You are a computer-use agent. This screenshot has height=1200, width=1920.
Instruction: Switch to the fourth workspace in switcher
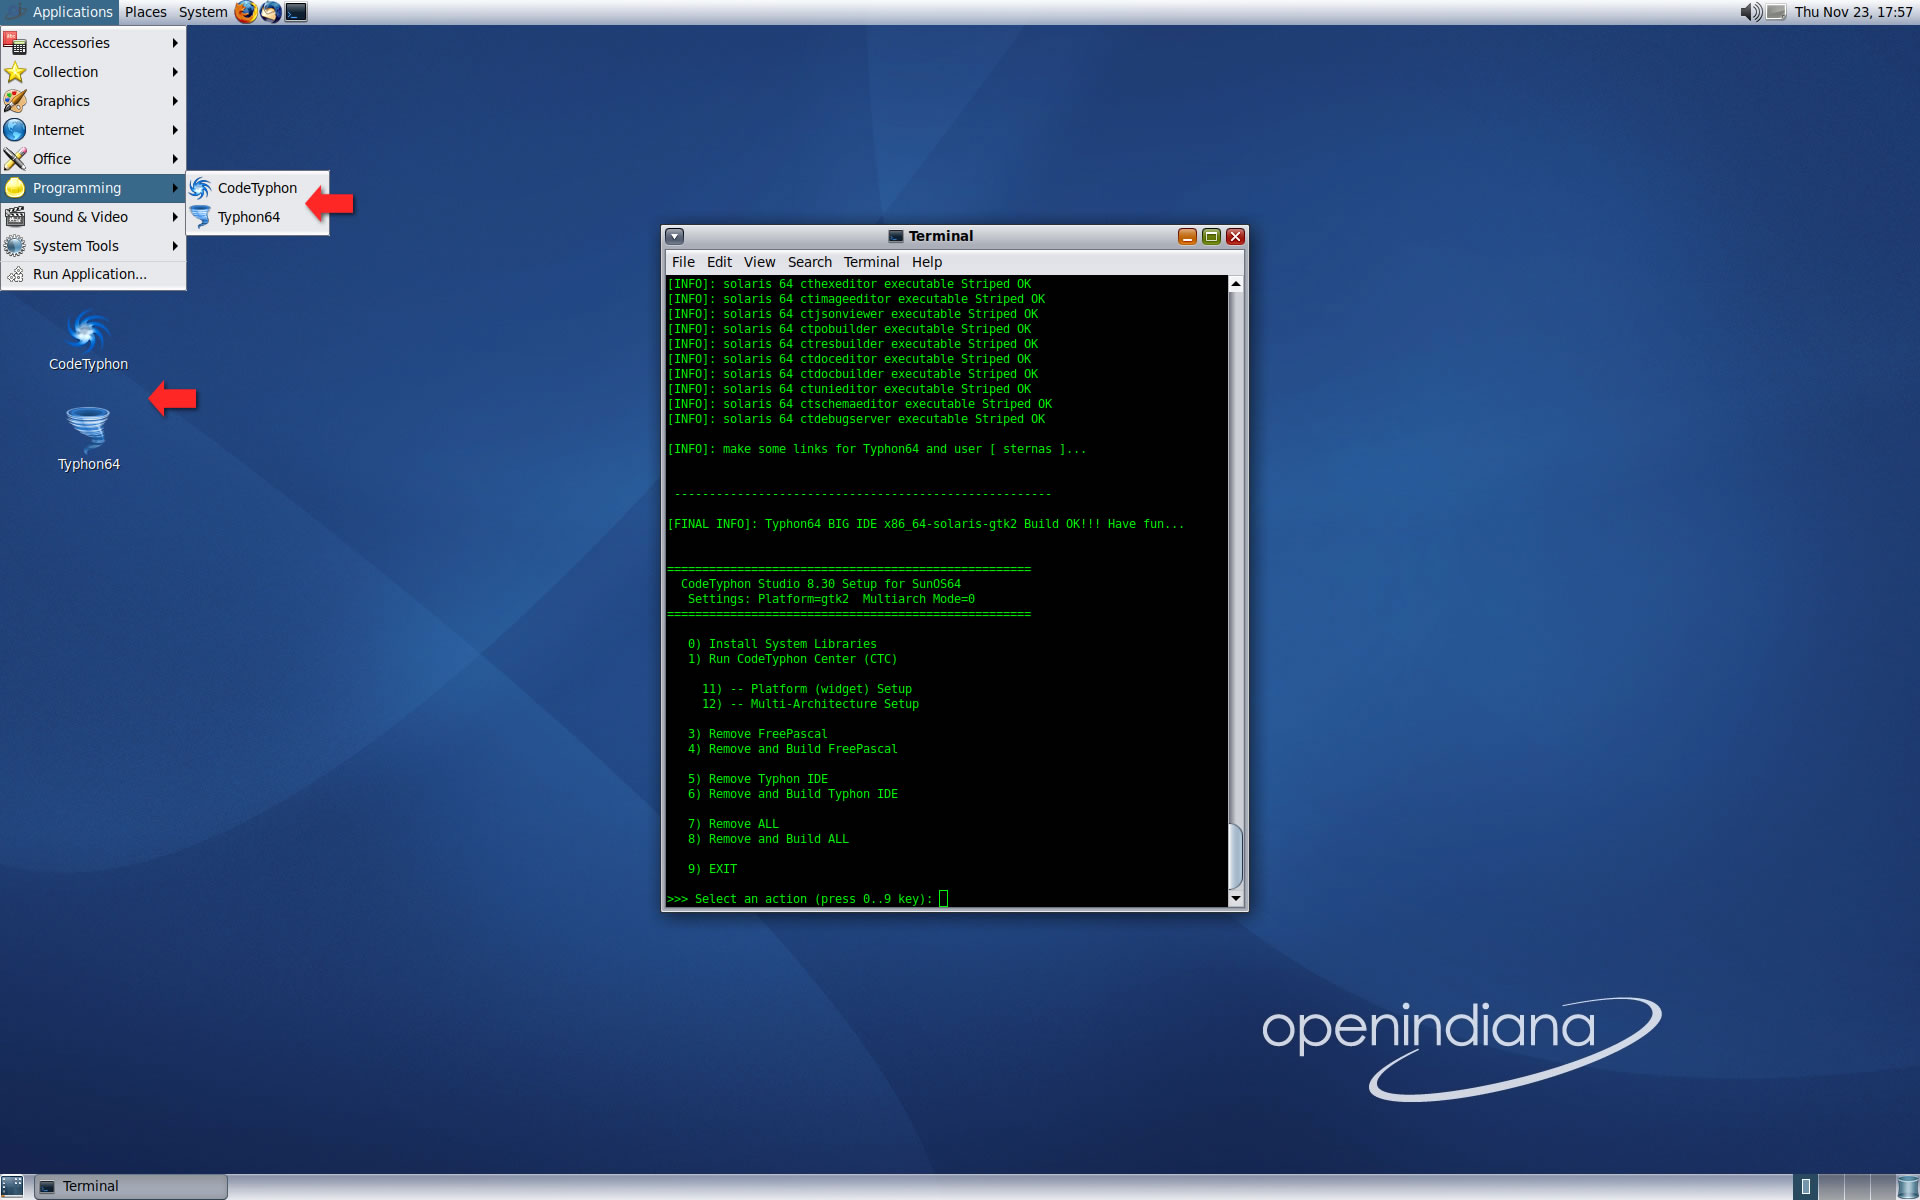tap(1883, 1187)
